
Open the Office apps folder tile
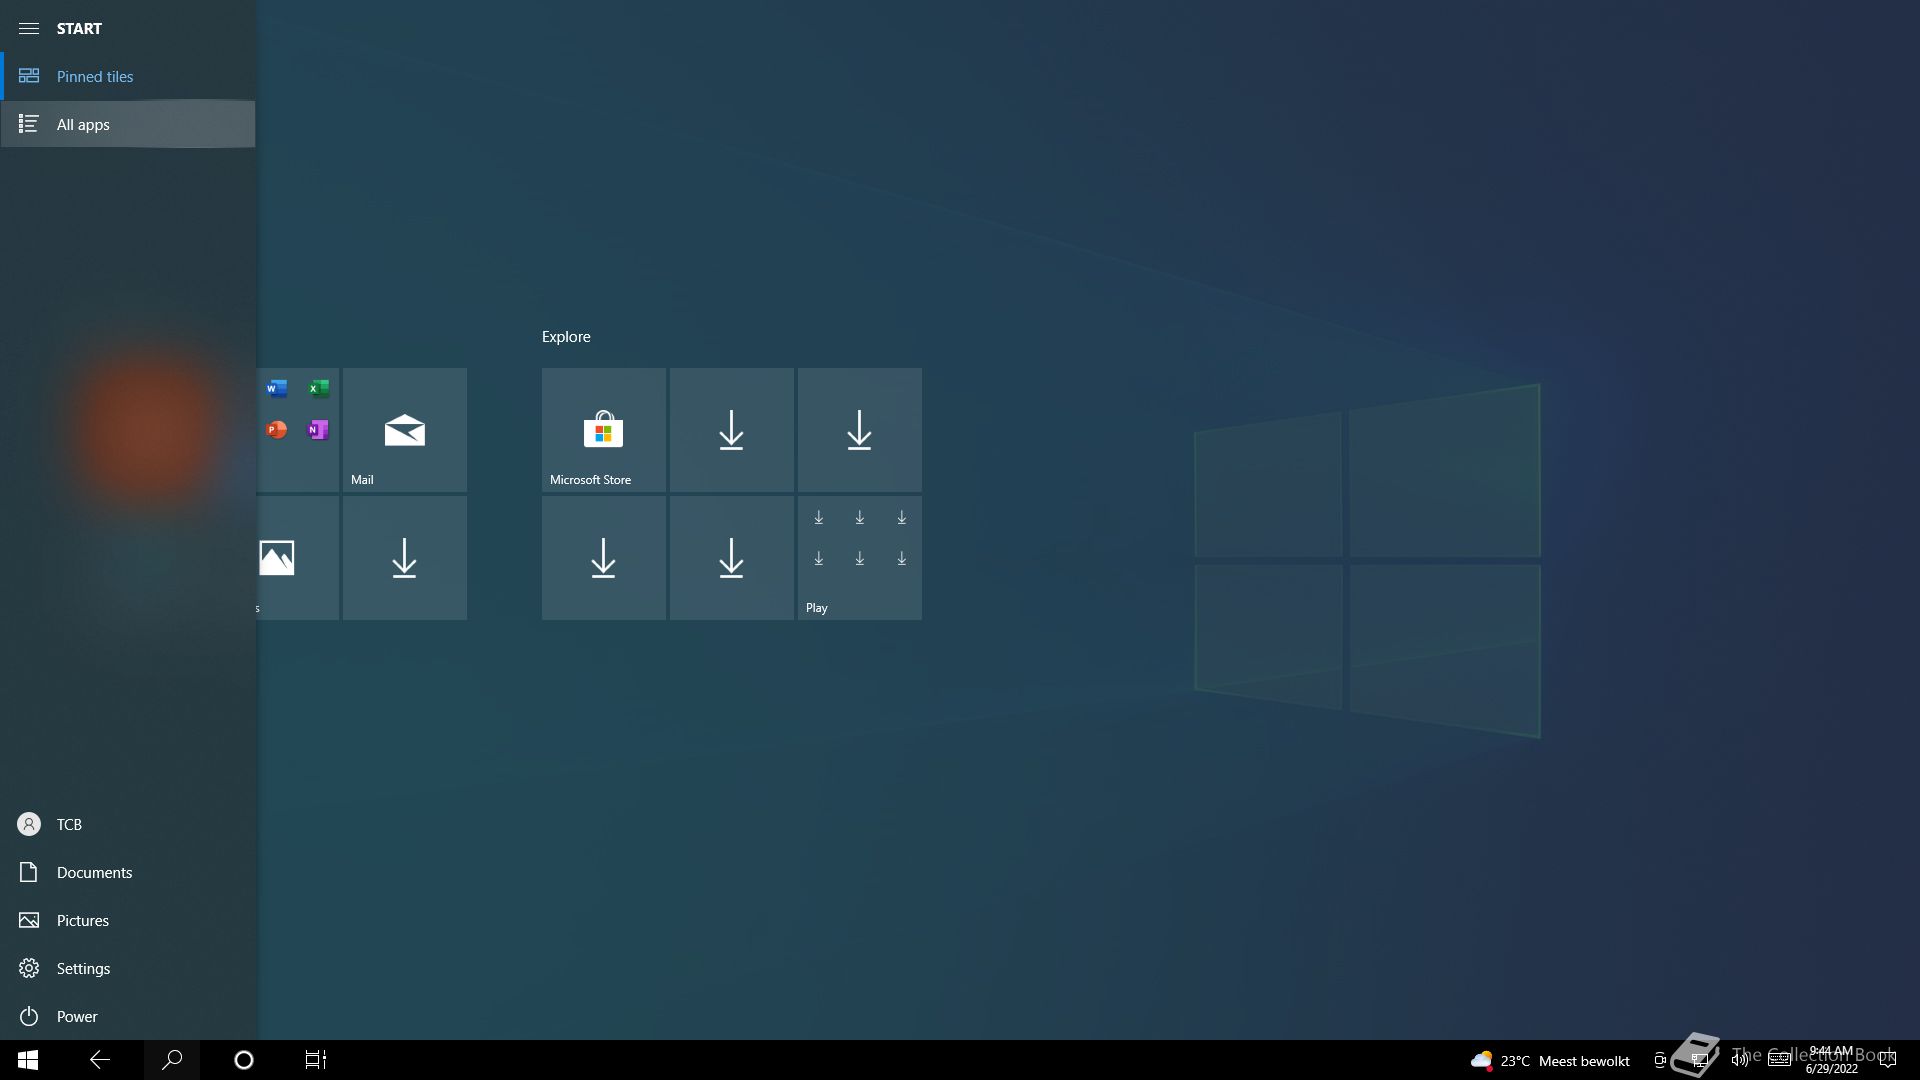pyautogui.click(x=297, y=430)
